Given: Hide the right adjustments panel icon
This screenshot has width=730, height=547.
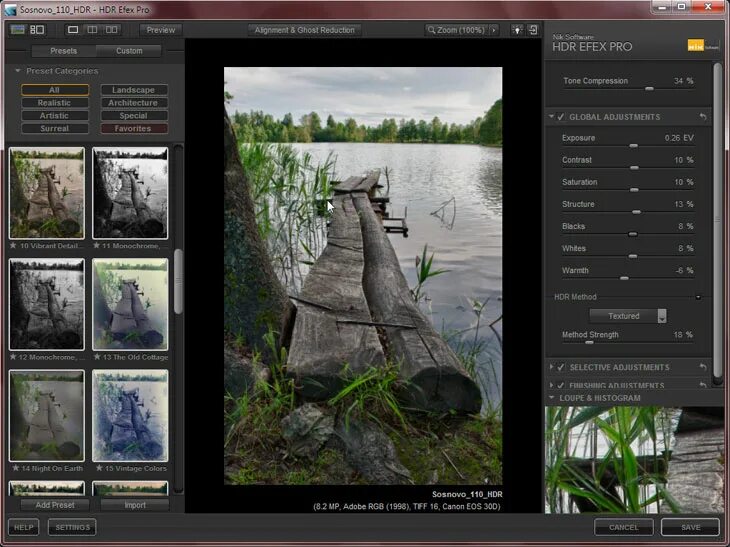Looking at the screenshot, I should (533, 30).
